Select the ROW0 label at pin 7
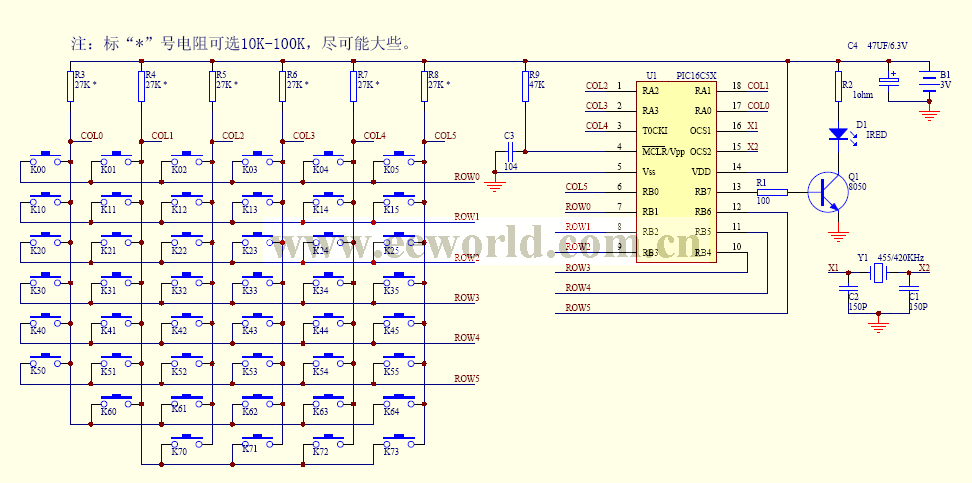This screenshot has width=972, height=483. pos(578,206)
